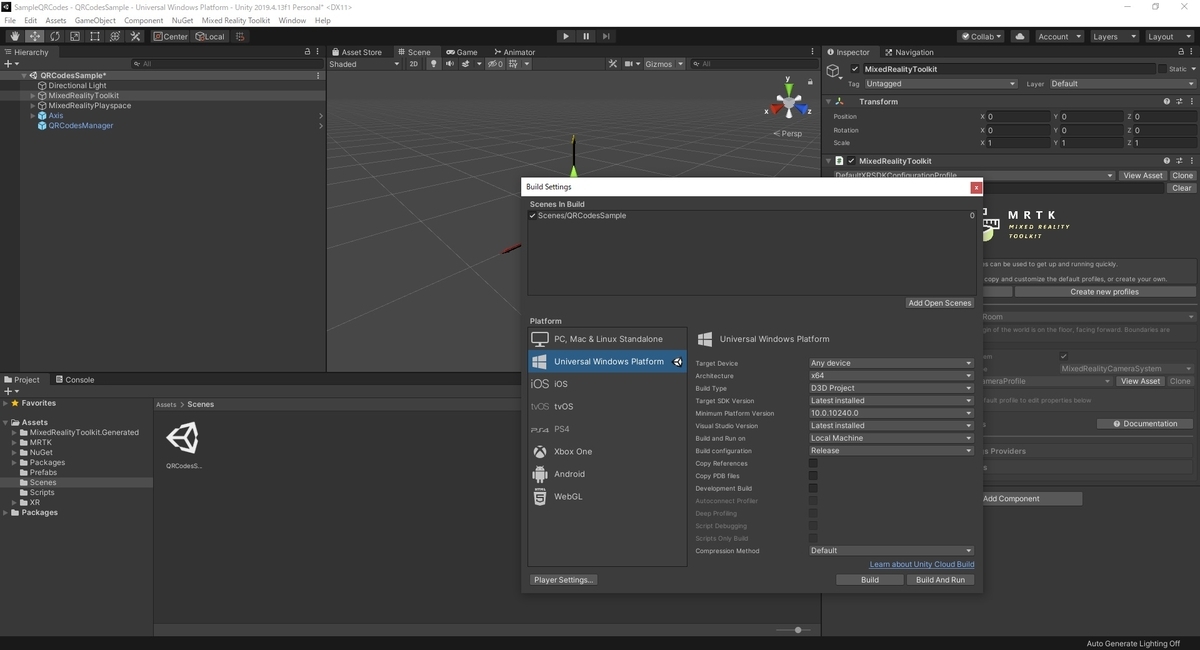Open Minimum Platform Version dropdown
The width and height of the screenshot is (1200, 650).
click(x=891, y=413)
